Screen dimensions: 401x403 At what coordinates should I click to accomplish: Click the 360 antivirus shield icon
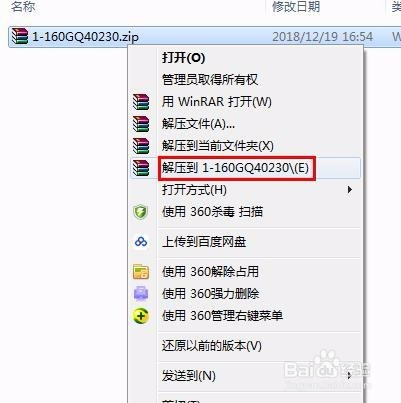tap(141, 212)
